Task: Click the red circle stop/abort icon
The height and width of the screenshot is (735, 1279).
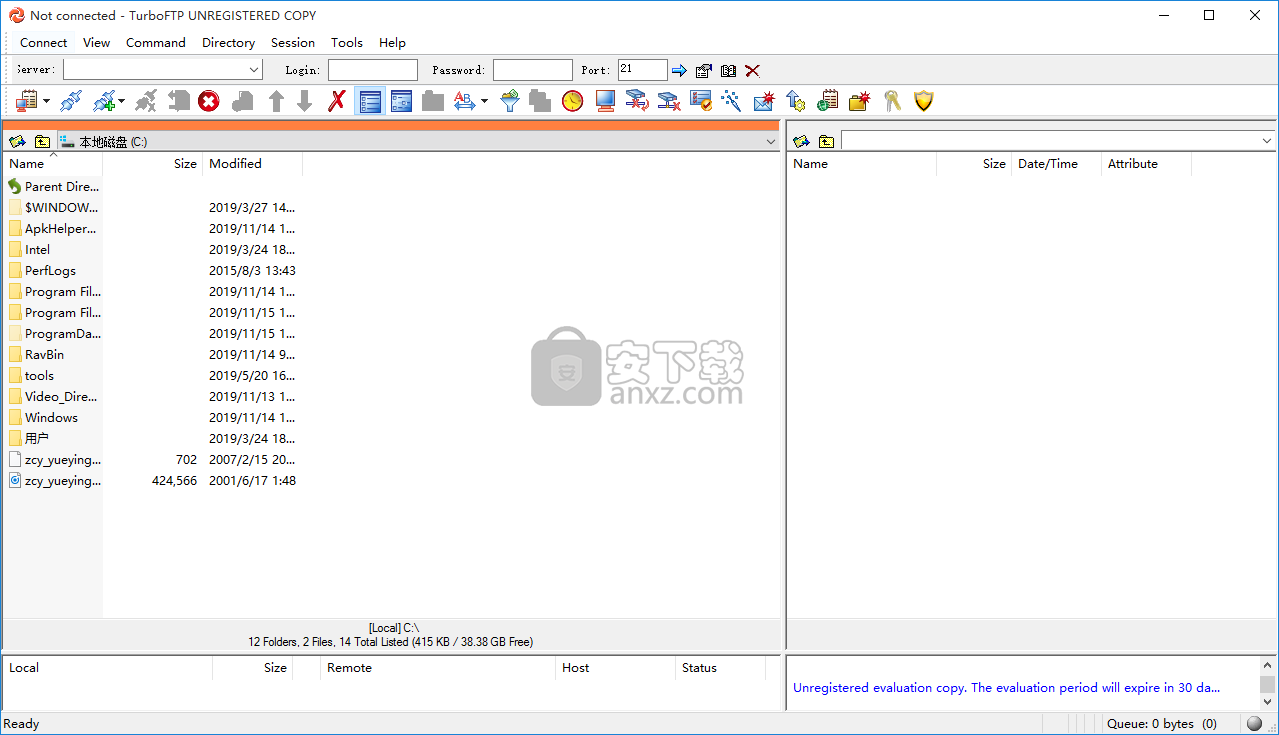Action: pyautogui.click(x=208, y=101)
